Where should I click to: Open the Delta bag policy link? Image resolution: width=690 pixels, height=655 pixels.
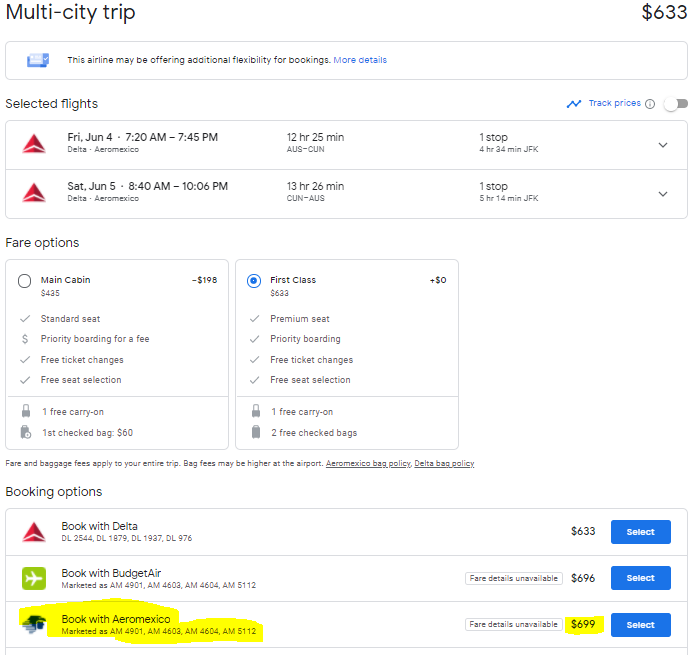(x=444, y=464)
